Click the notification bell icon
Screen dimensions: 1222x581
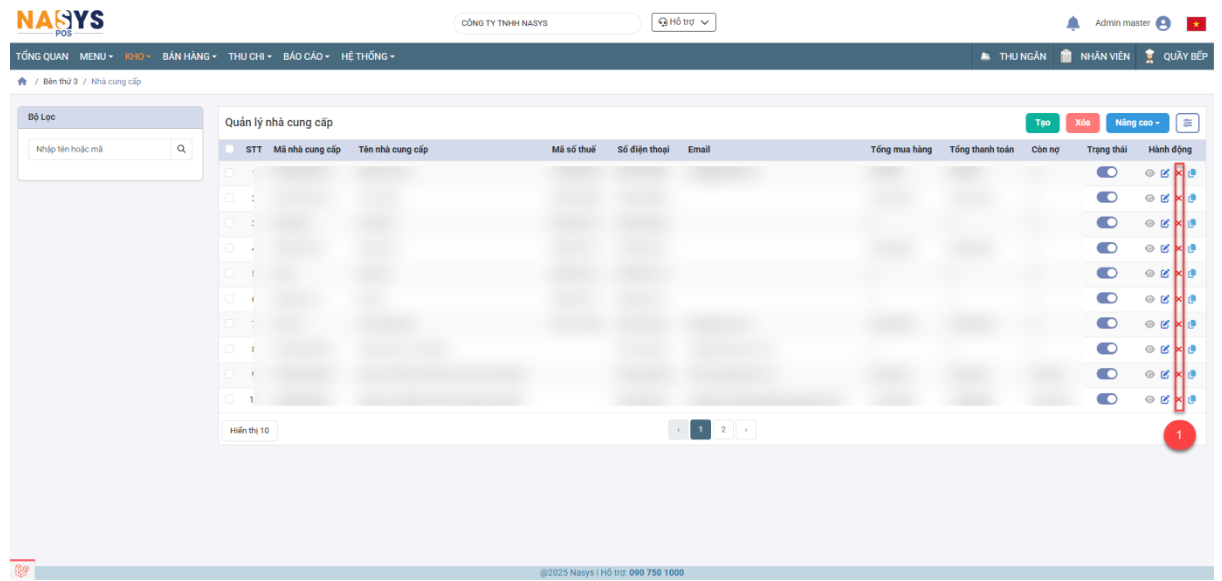pyautogui.click(x=1073, y=23)
